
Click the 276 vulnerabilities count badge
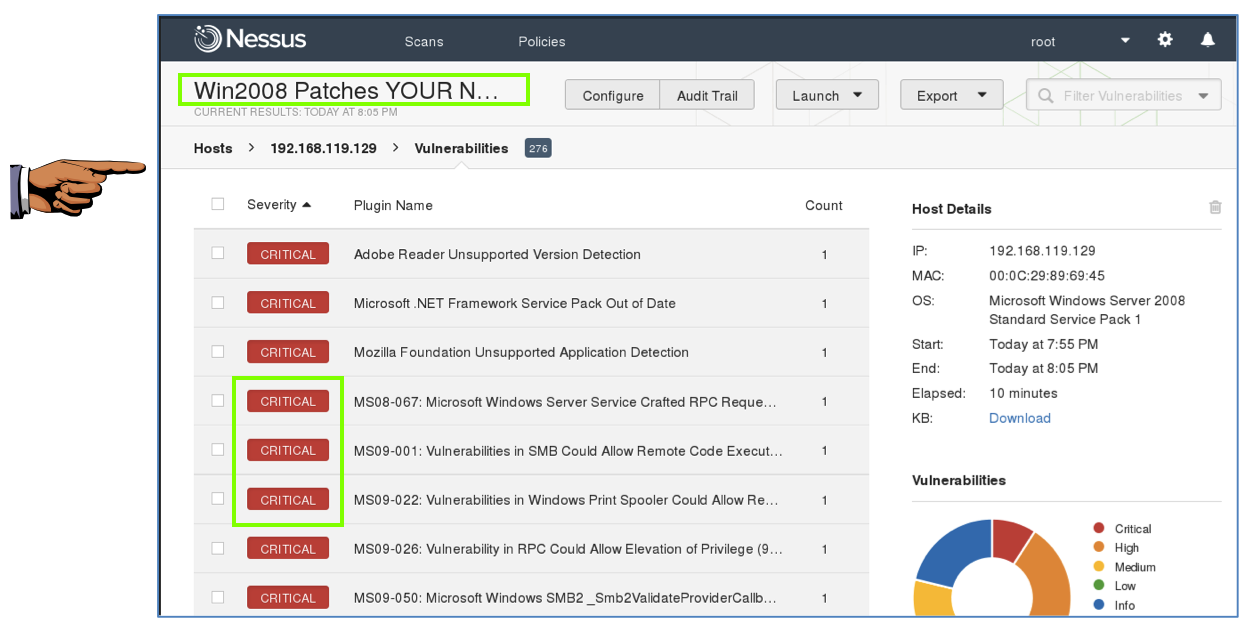click(x=538, y=148)
